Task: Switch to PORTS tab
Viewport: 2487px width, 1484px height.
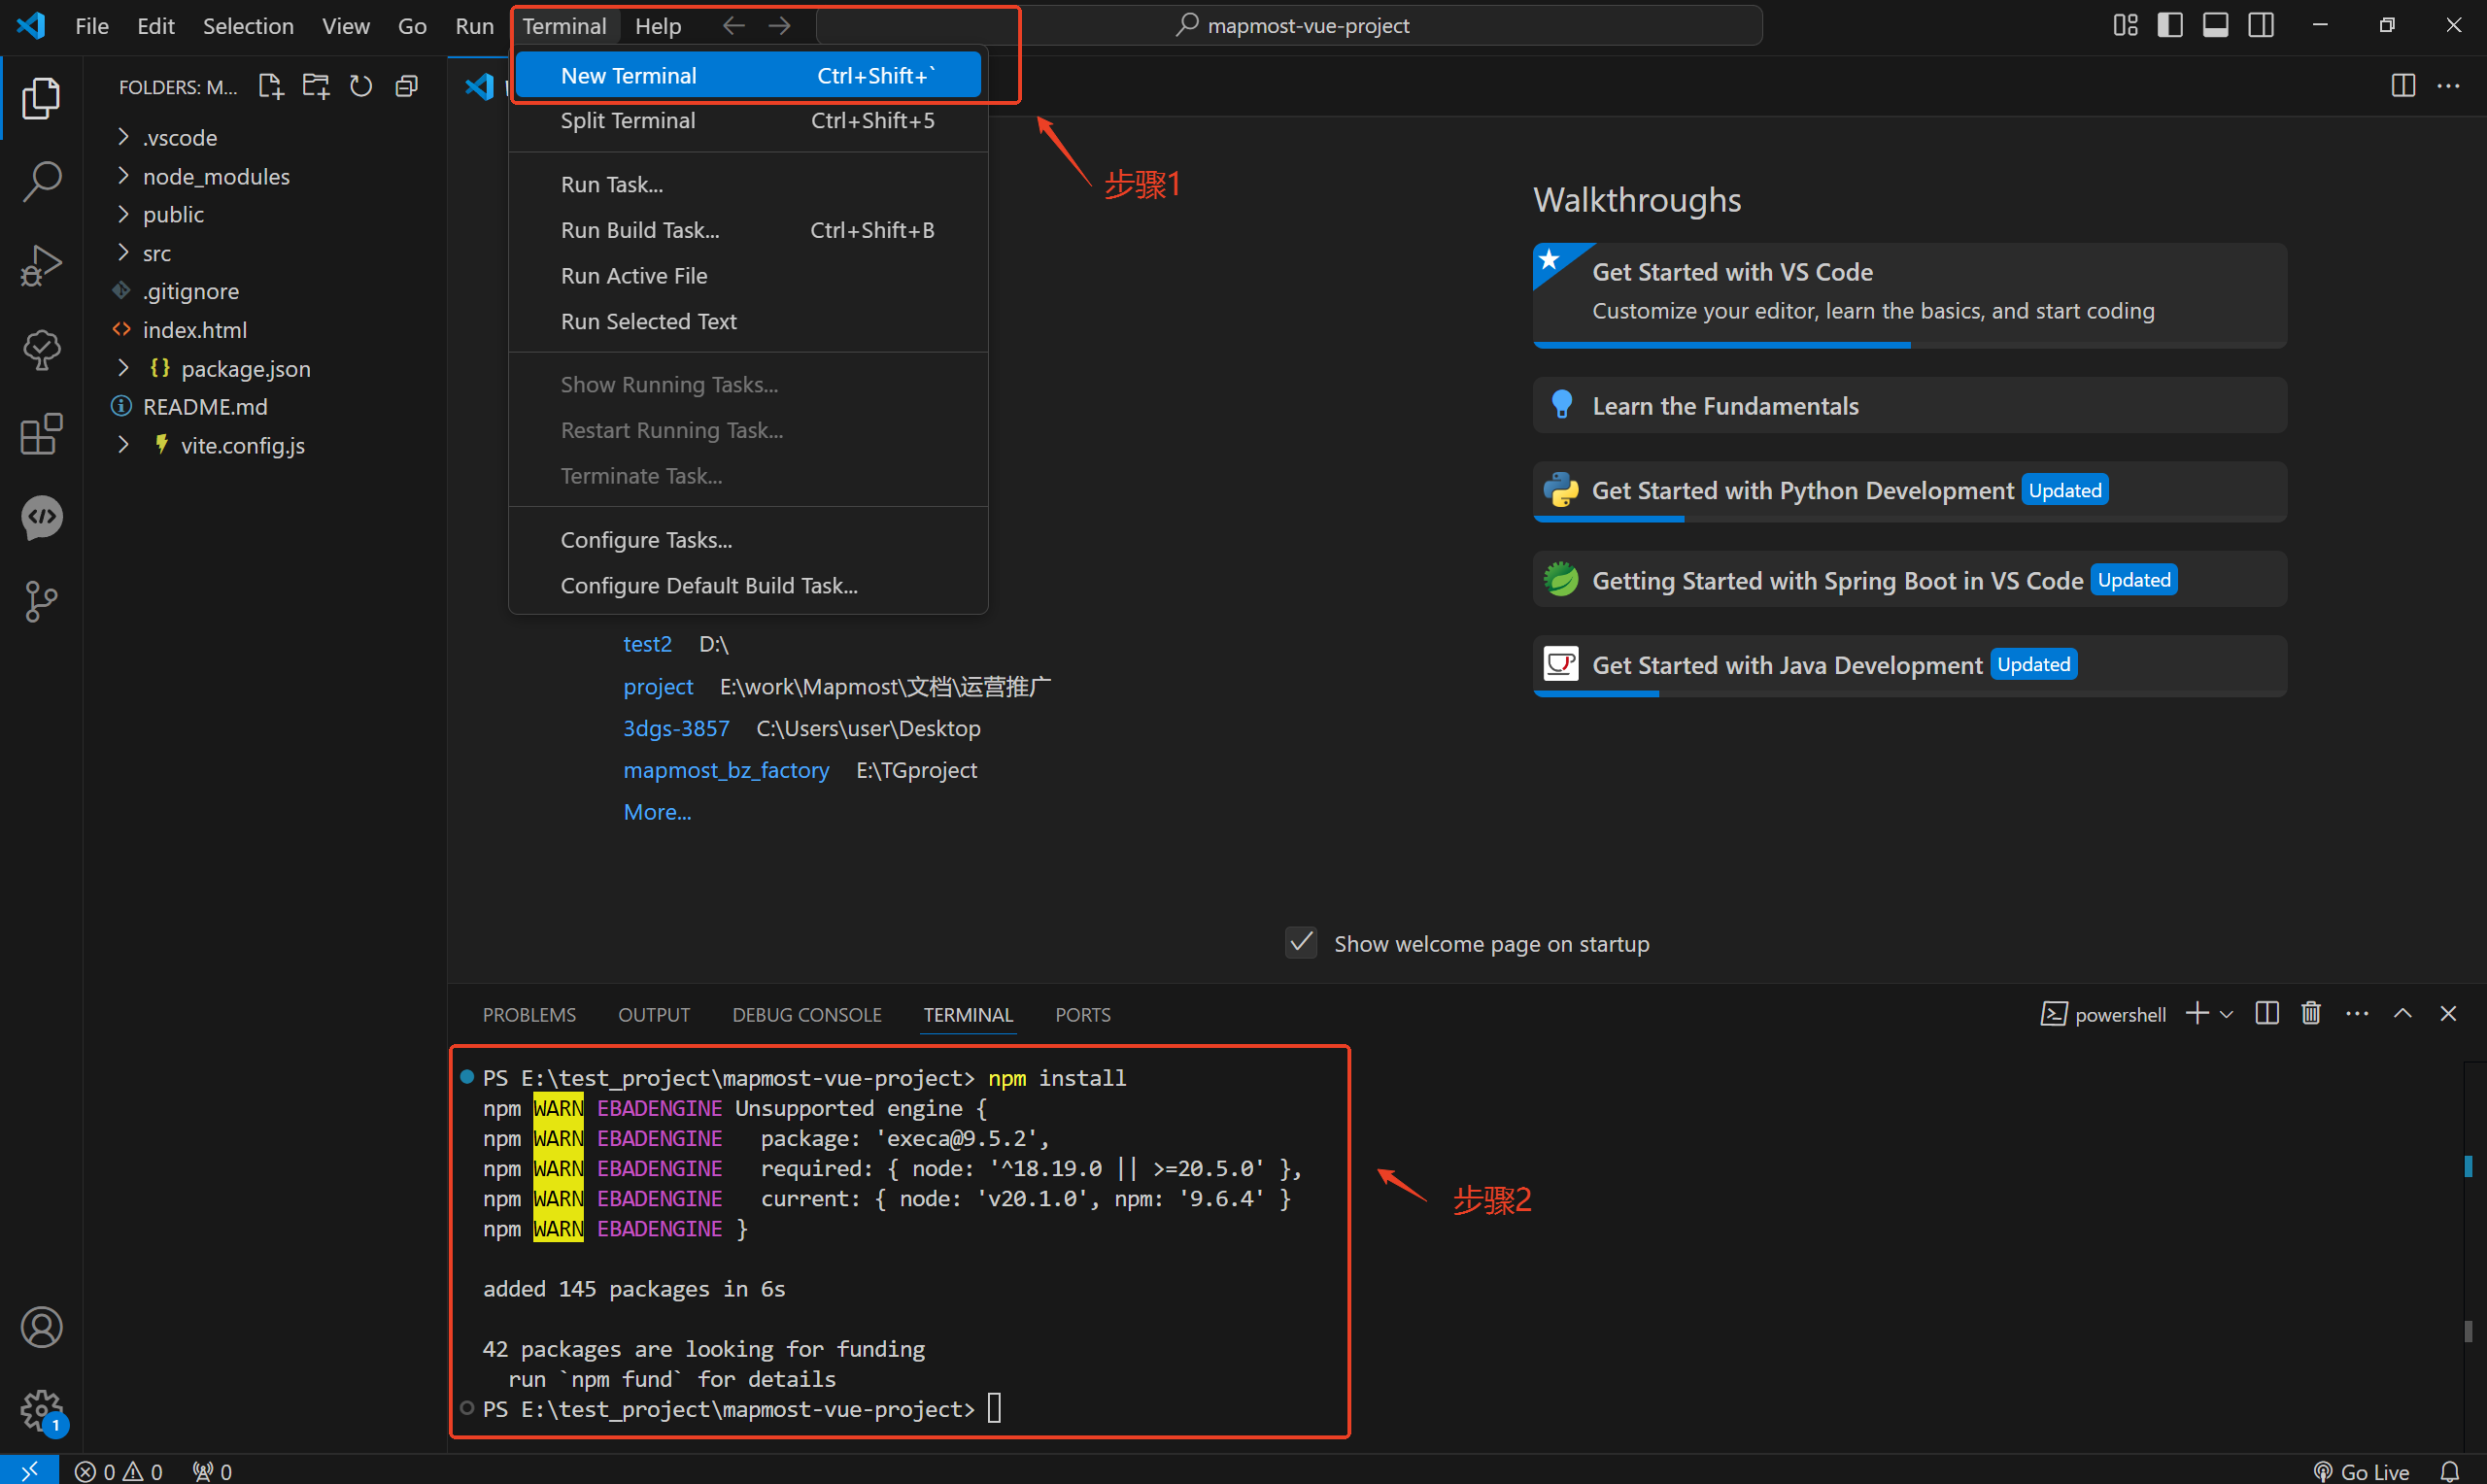Action: (x=1083, y=1014)
